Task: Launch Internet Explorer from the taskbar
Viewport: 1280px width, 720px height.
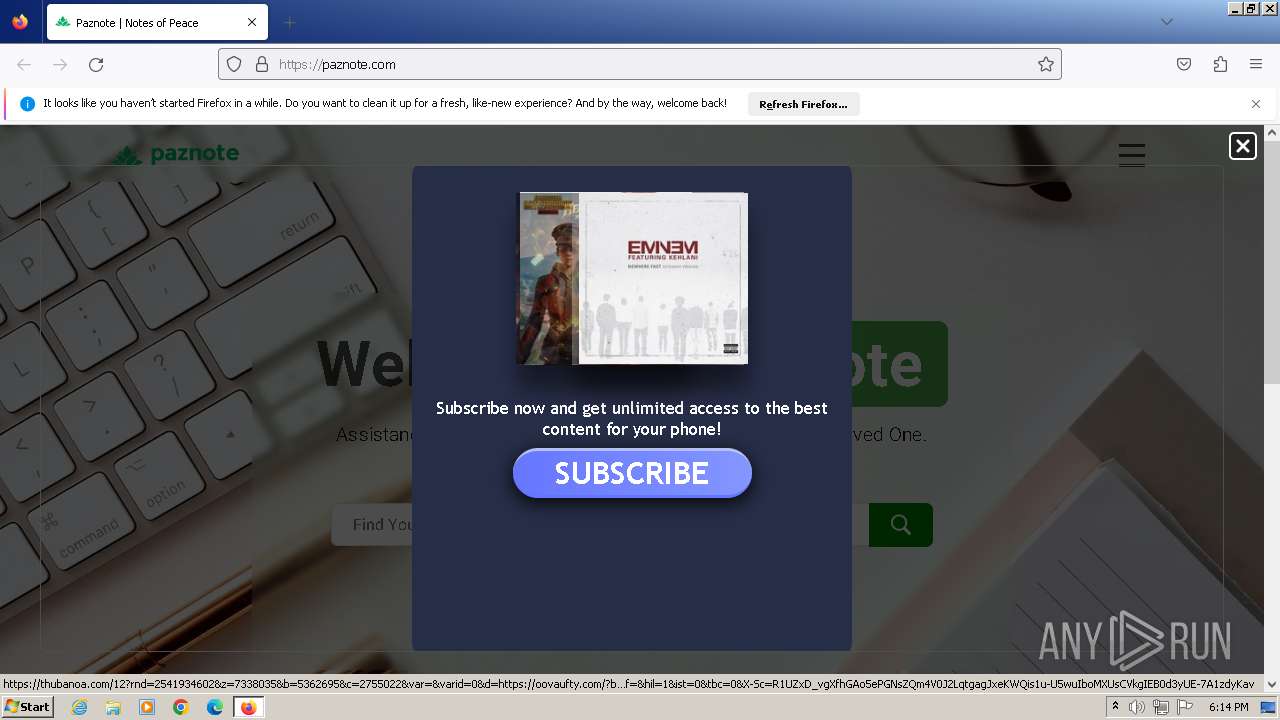Action: click(x=79, y=707)
